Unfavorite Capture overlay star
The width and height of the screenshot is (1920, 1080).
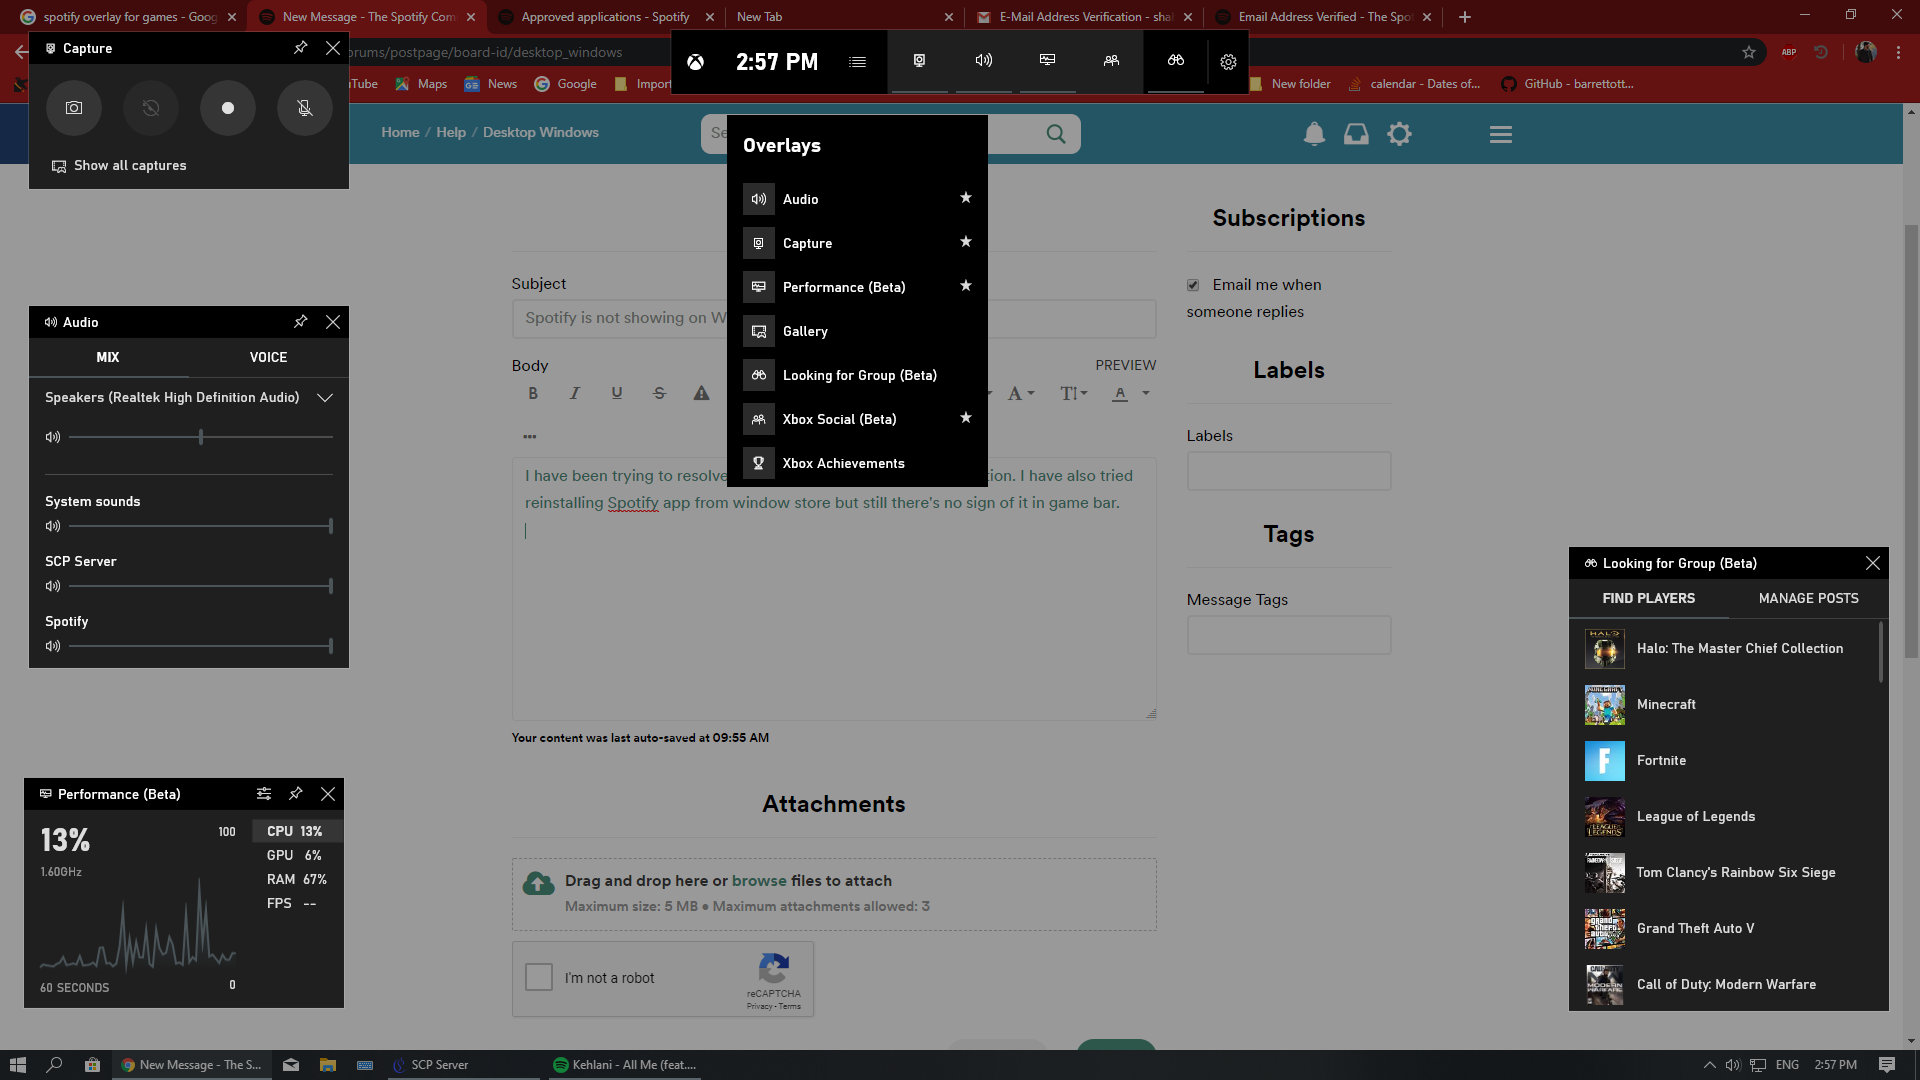click(966, 242)
